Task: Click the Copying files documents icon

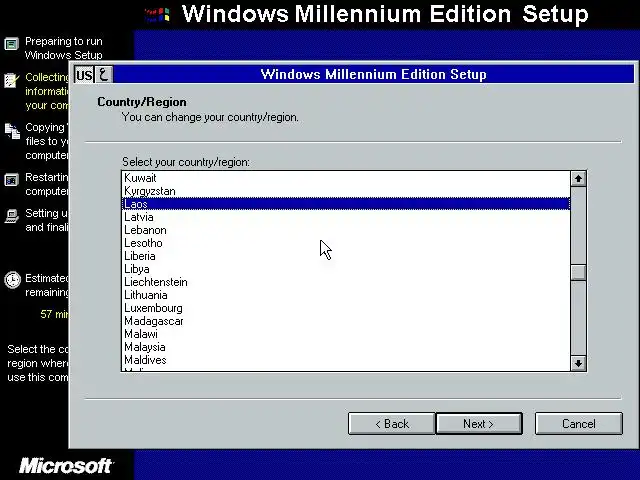Action: [12, 131]
